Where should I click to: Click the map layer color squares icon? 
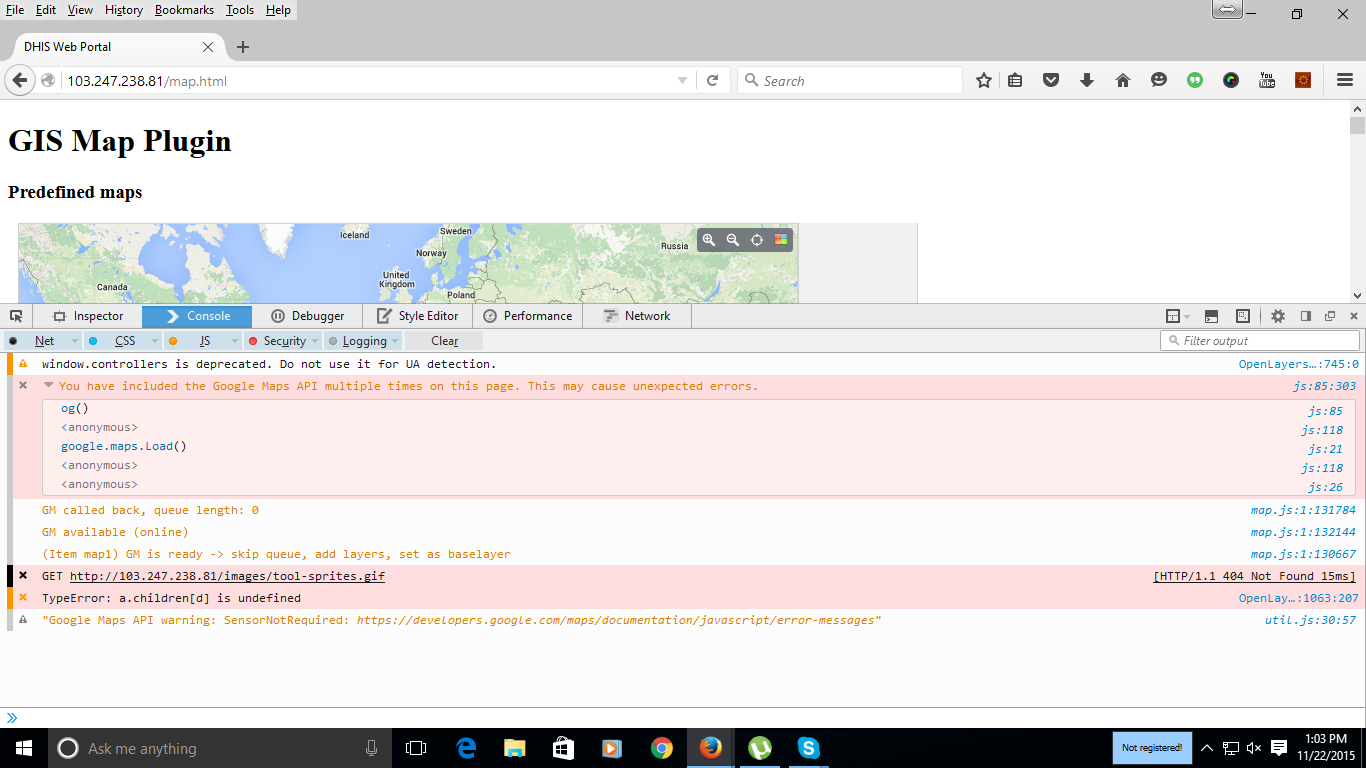[781, 240]
